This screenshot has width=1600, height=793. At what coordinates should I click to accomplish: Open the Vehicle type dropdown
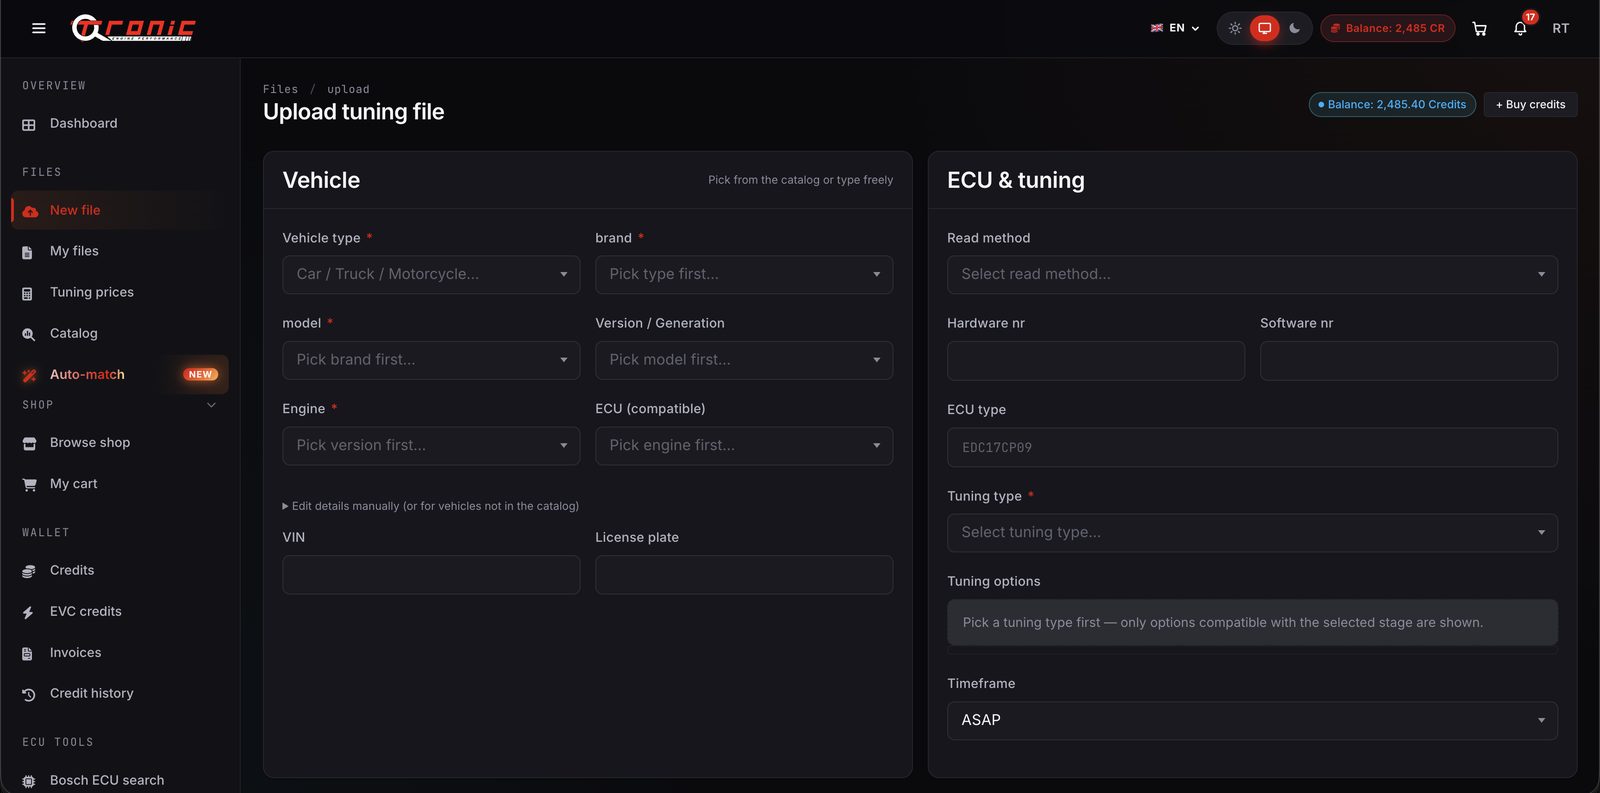[431, 274]
